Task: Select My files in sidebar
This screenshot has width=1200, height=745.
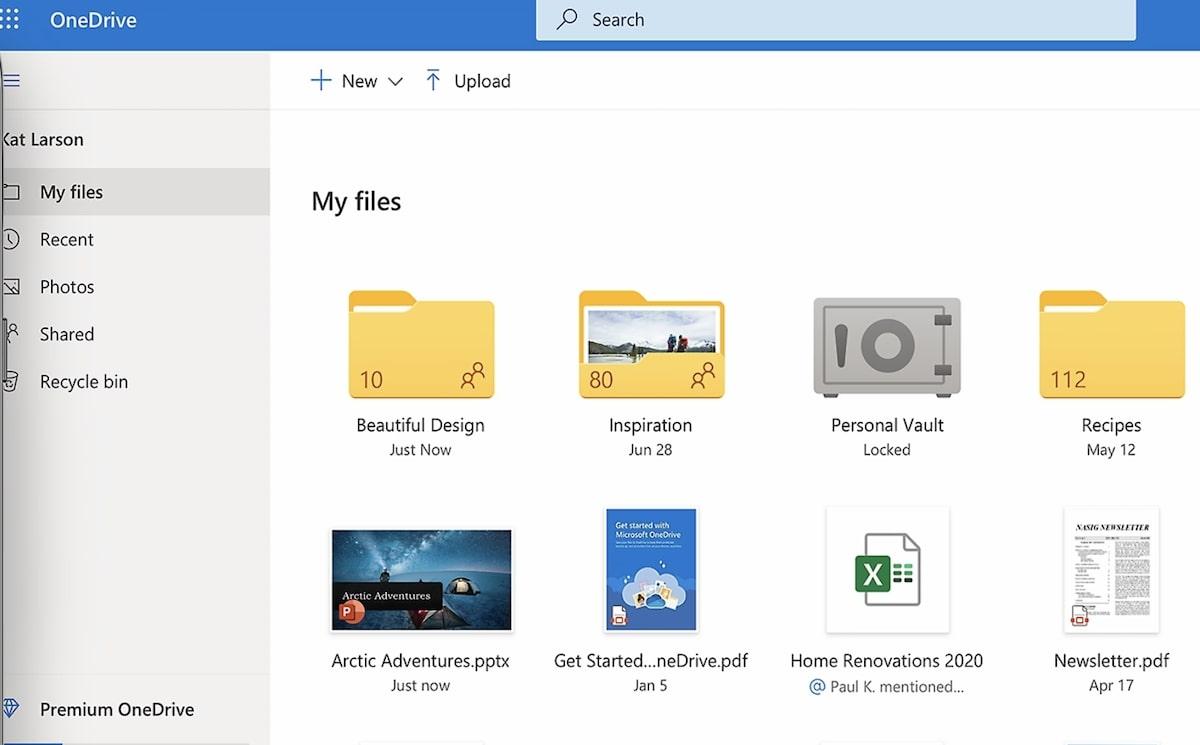Action: 71,192
